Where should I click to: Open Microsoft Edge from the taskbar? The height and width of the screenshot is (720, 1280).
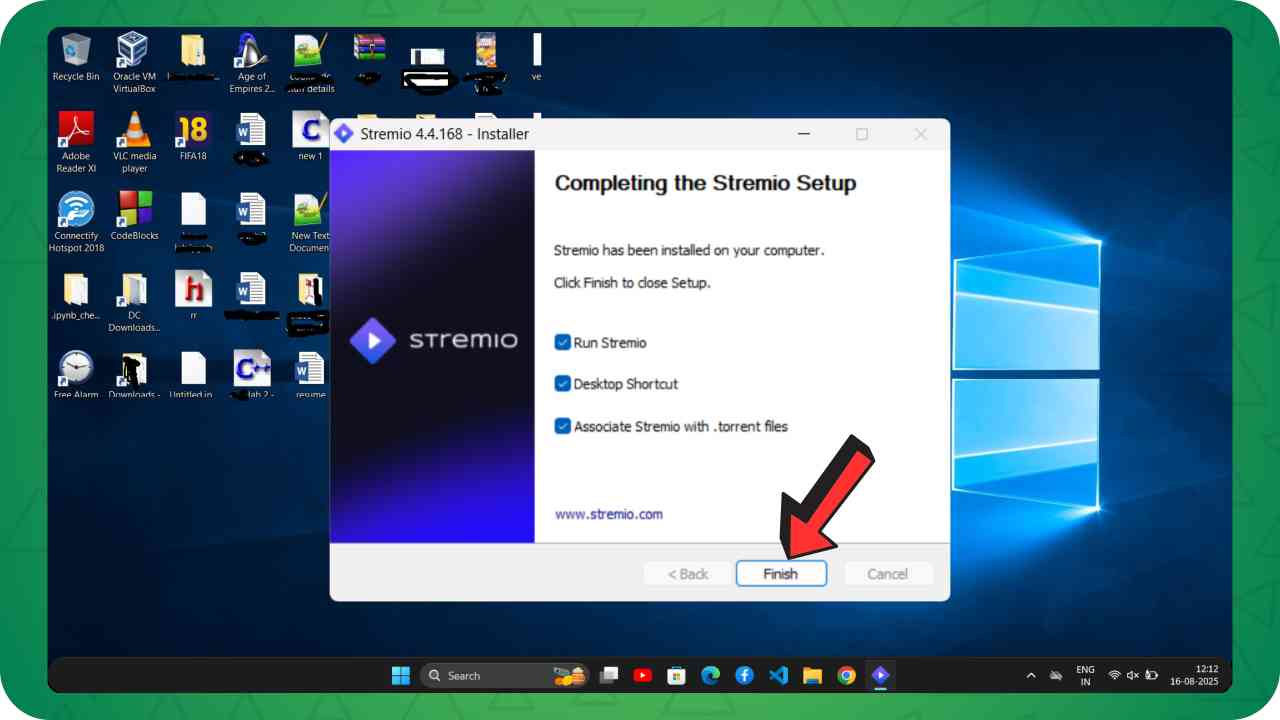point(710,676)
